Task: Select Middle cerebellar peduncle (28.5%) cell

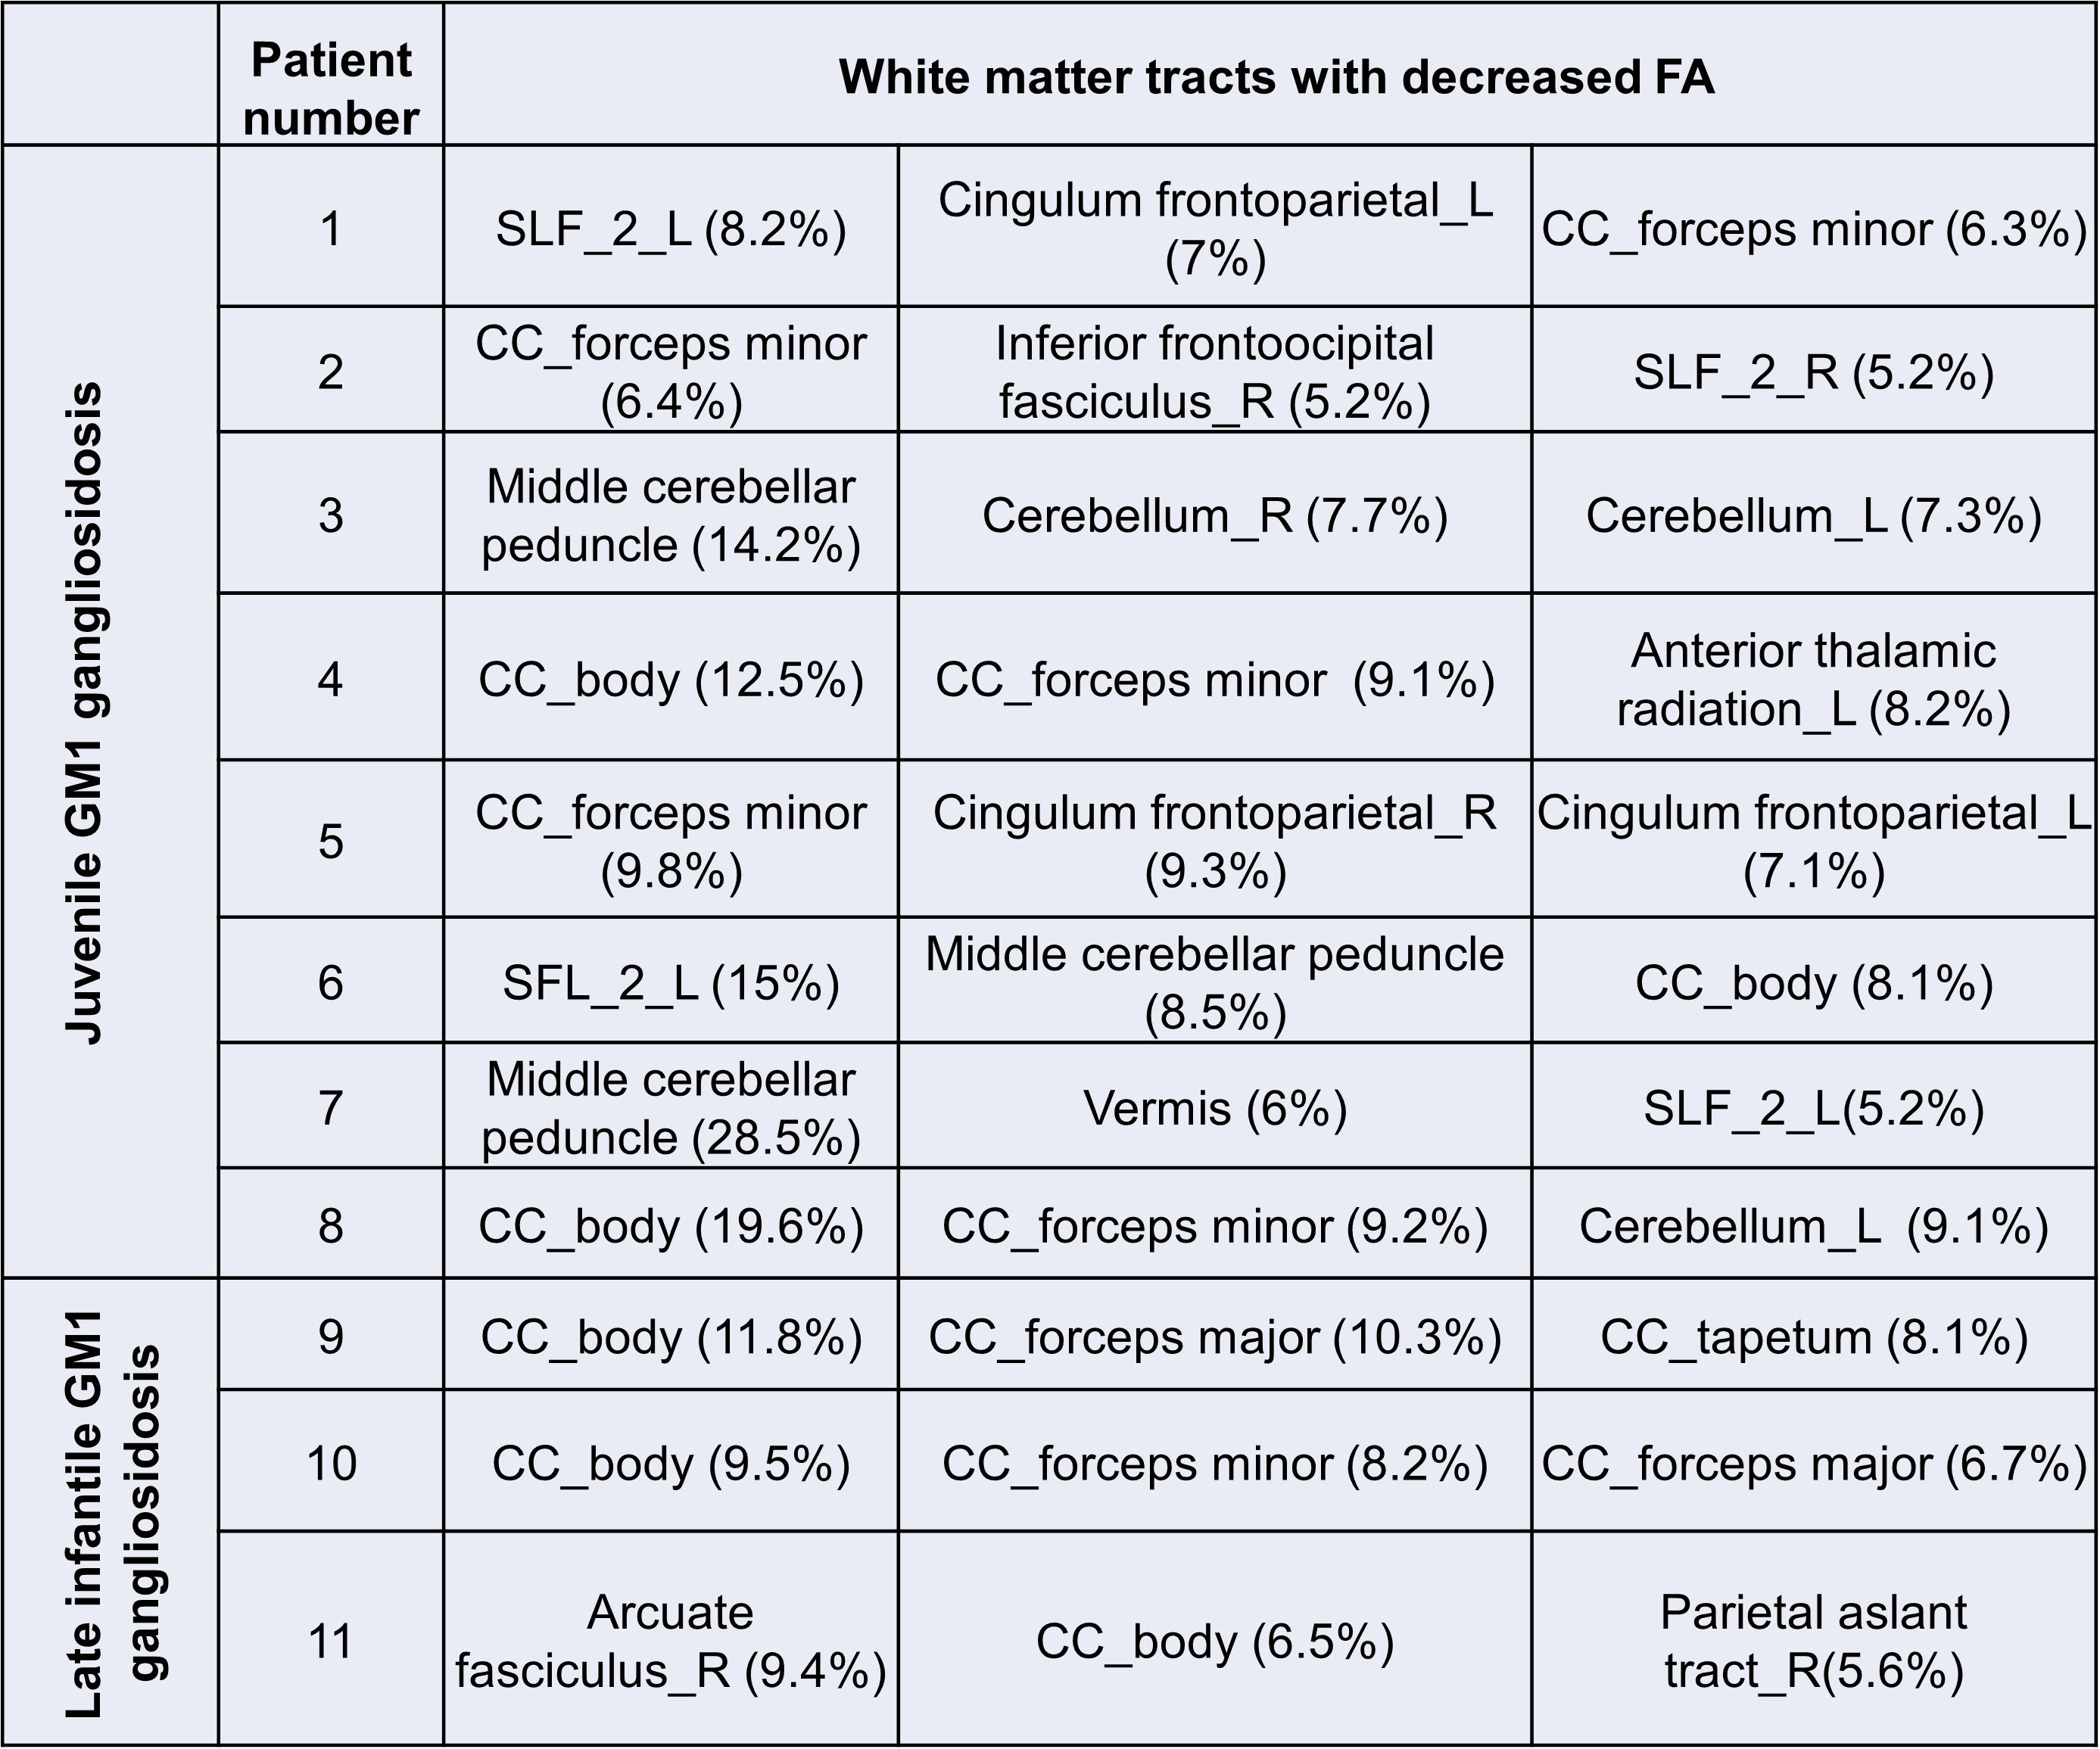Action: tap(671, 1108)
